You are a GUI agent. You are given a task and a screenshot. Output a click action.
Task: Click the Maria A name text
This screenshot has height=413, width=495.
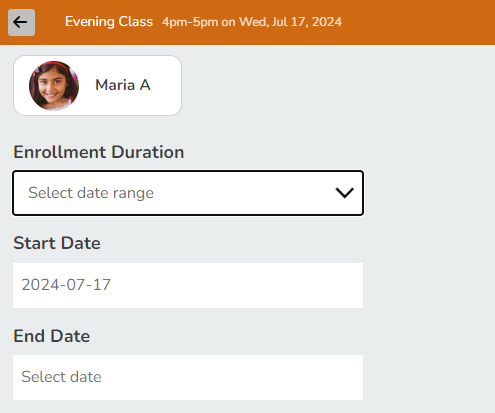click(x=123, y=85)
